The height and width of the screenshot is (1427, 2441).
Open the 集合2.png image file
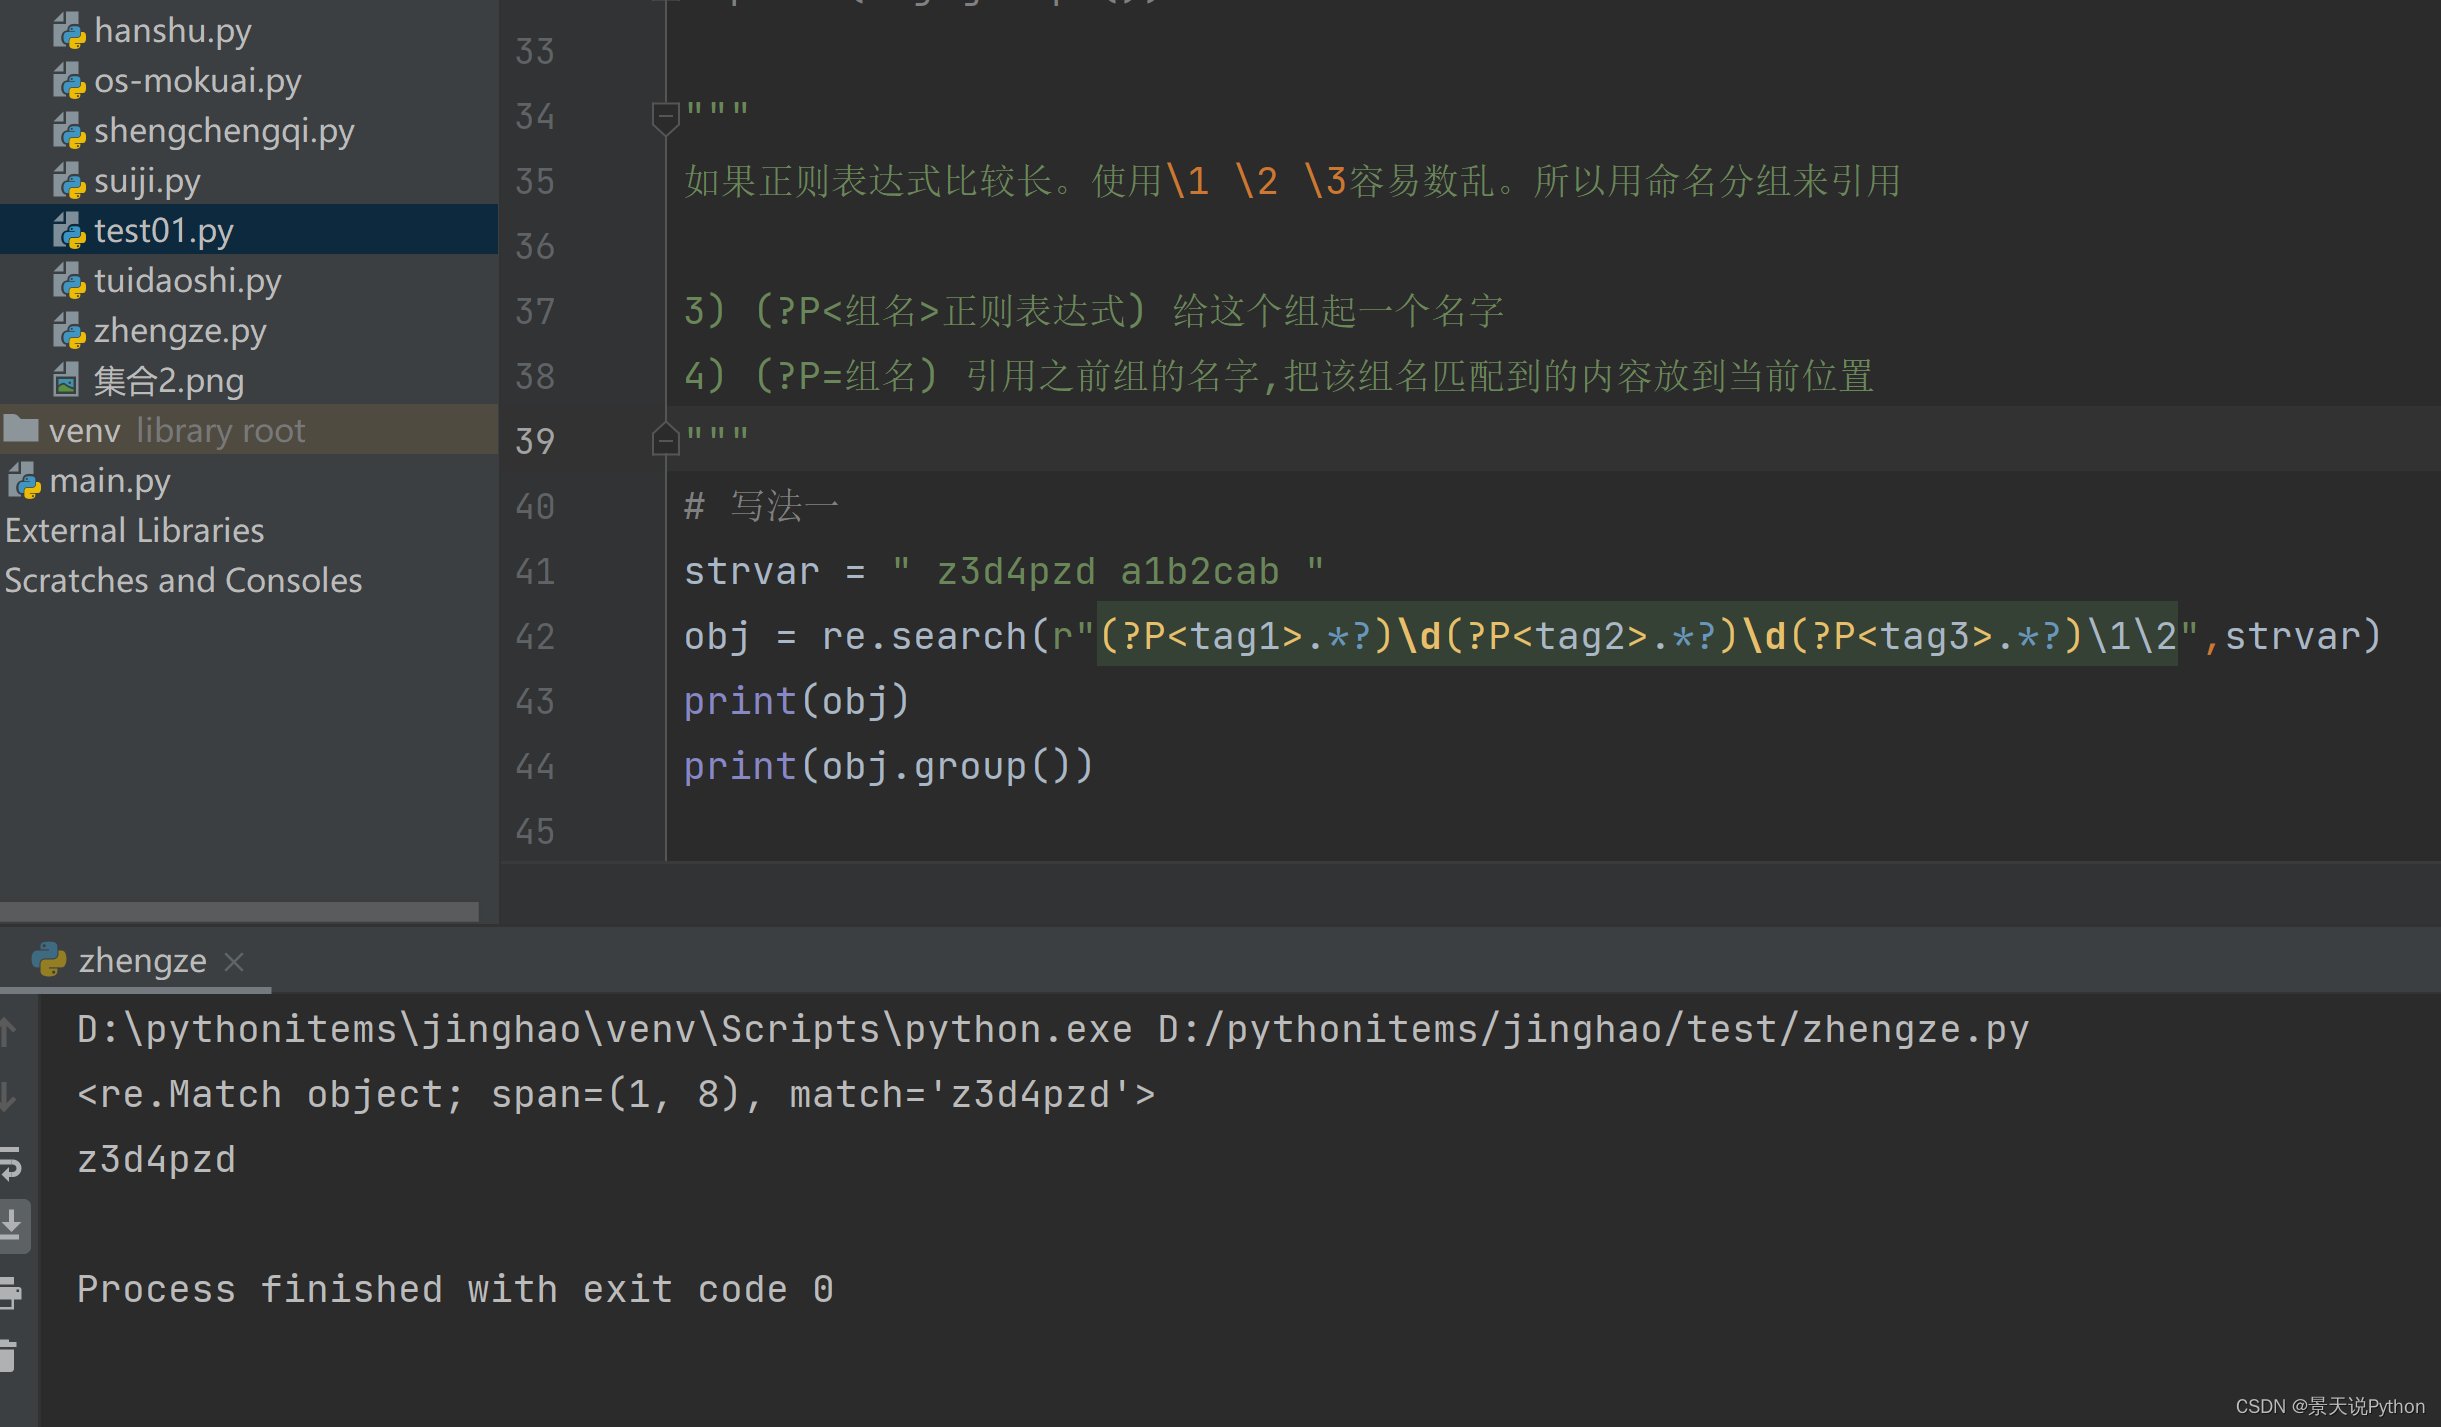tap(168, 381)
